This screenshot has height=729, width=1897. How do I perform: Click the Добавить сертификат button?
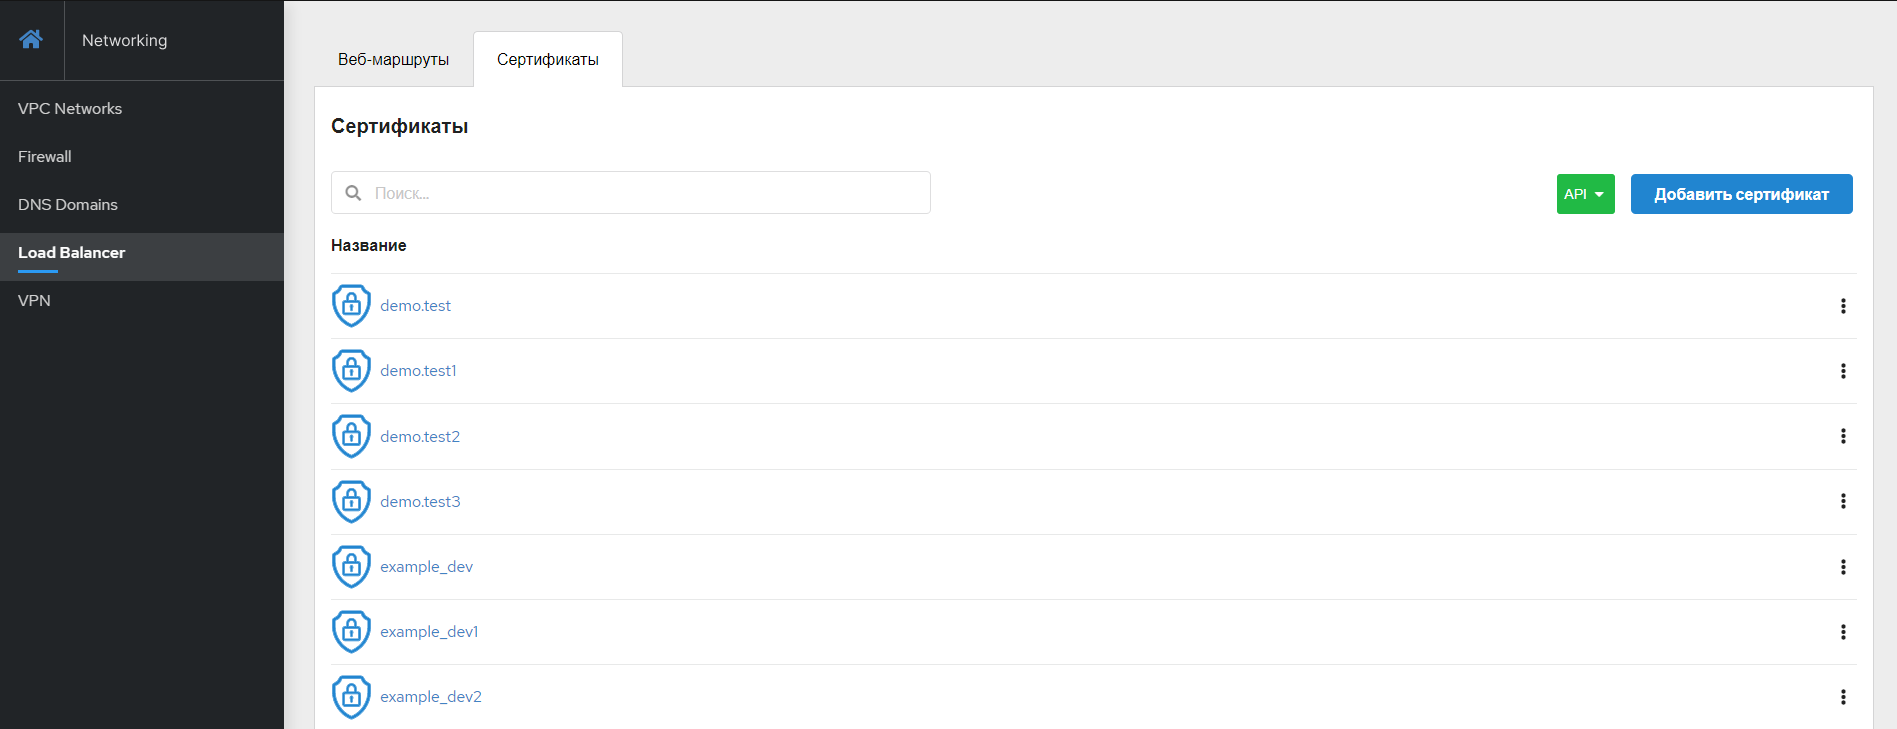pyautogui.click(x=1741, y=194)
